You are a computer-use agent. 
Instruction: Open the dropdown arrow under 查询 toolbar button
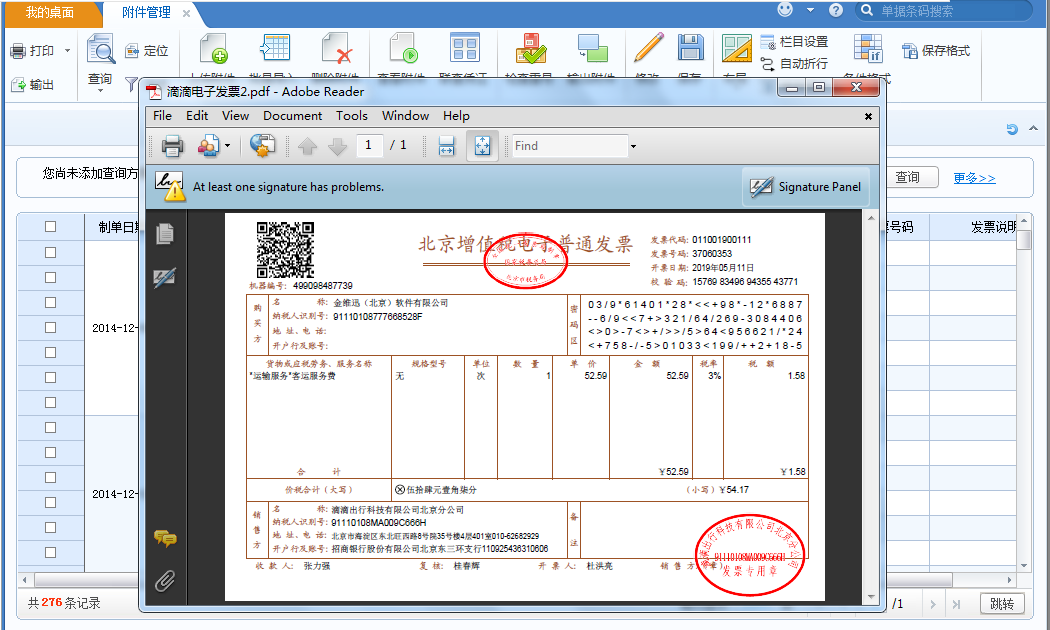[x=100, y=90]
